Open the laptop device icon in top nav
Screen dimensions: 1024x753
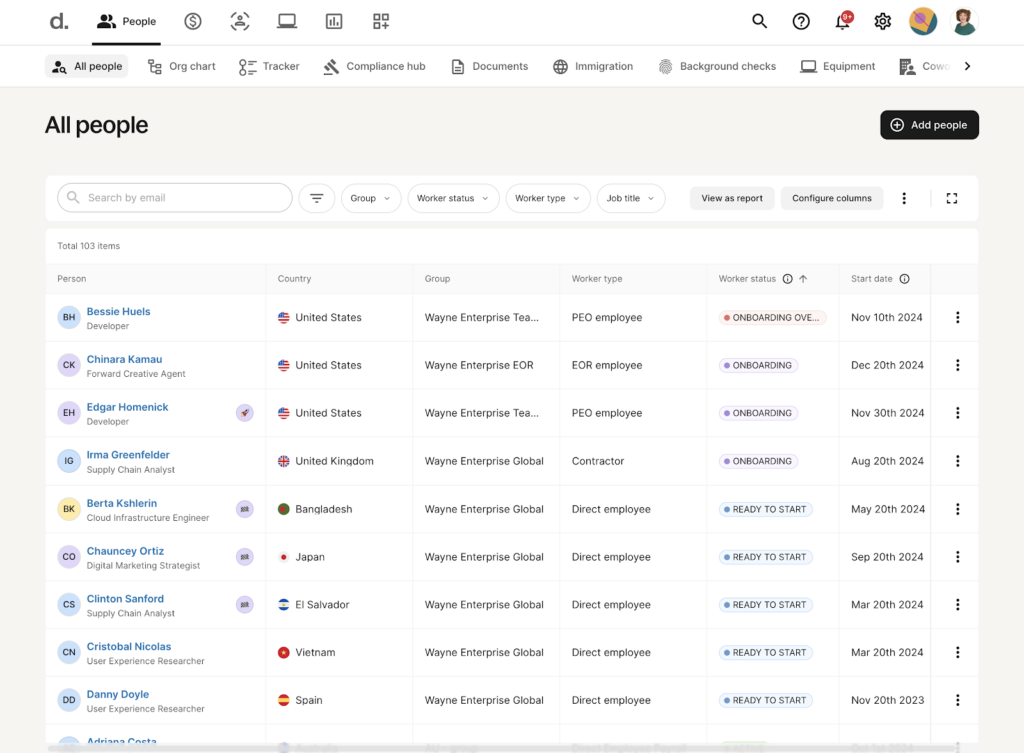pos(287,20)
